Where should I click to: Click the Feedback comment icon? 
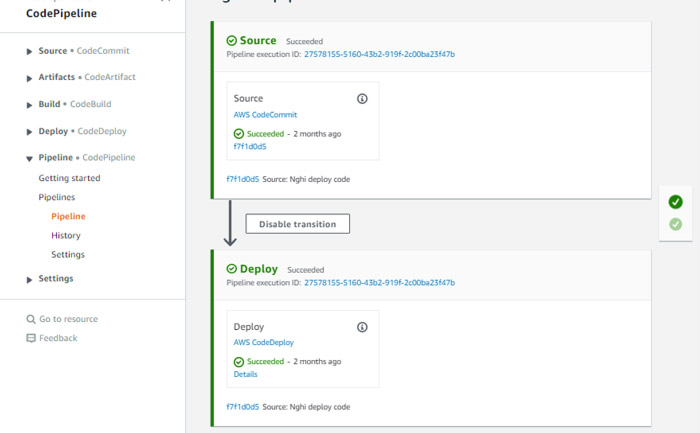pos(31,338)
